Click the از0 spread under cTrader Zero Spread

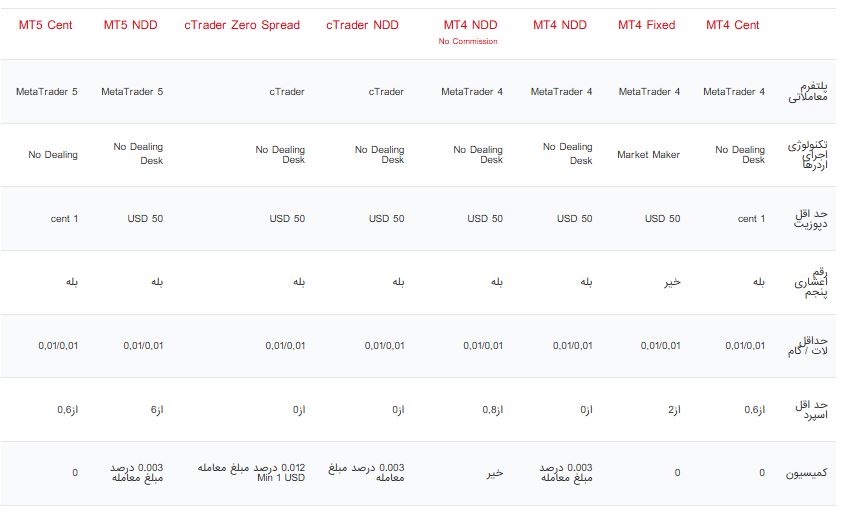pyautogui.click(x=299, y=410)
